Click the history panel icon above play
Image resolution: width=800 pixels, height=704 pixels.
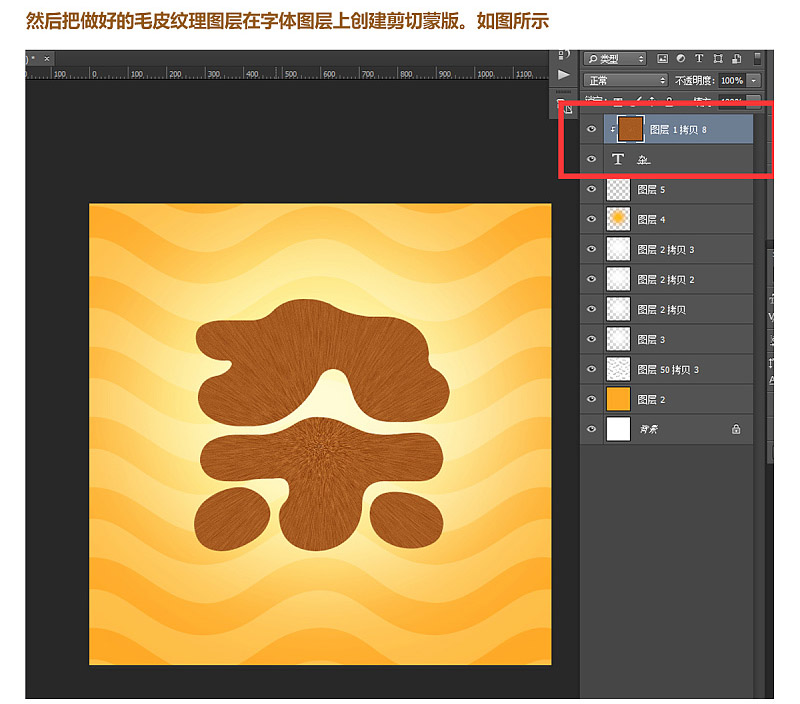(564, 54)
